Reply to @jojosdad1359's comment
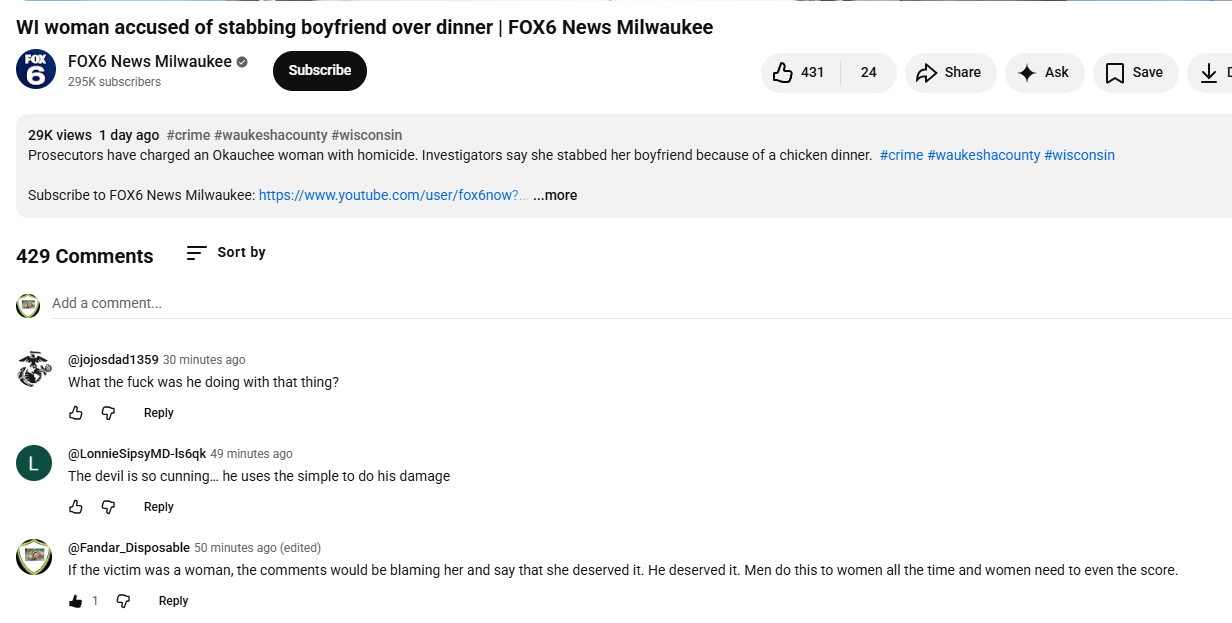Image resolution: width=1232 pixels, height=623 pixels. (x=158, y=412)
